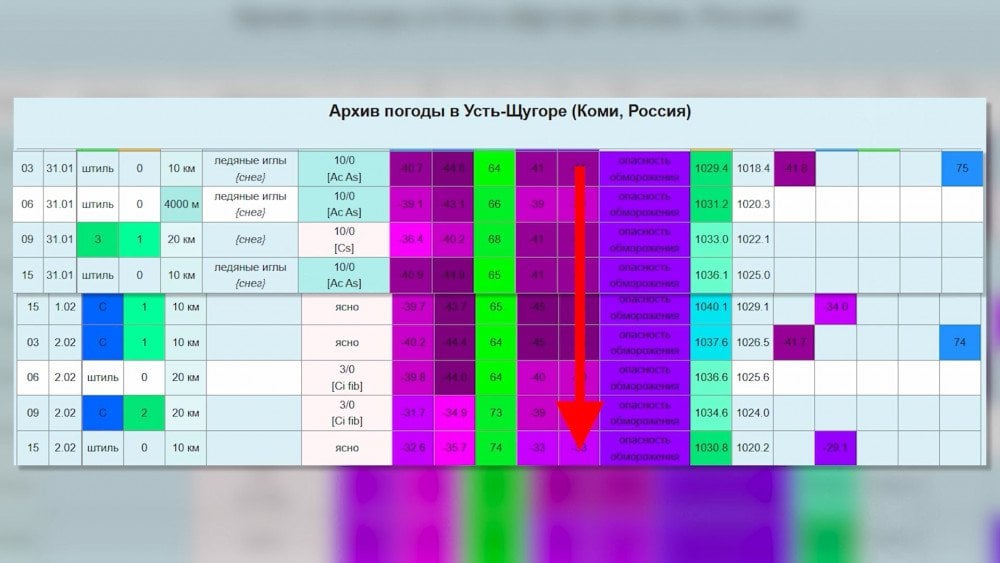1000x563 pixels.
Task: Click the green wind speed cell 2
Action: (141, 412)
